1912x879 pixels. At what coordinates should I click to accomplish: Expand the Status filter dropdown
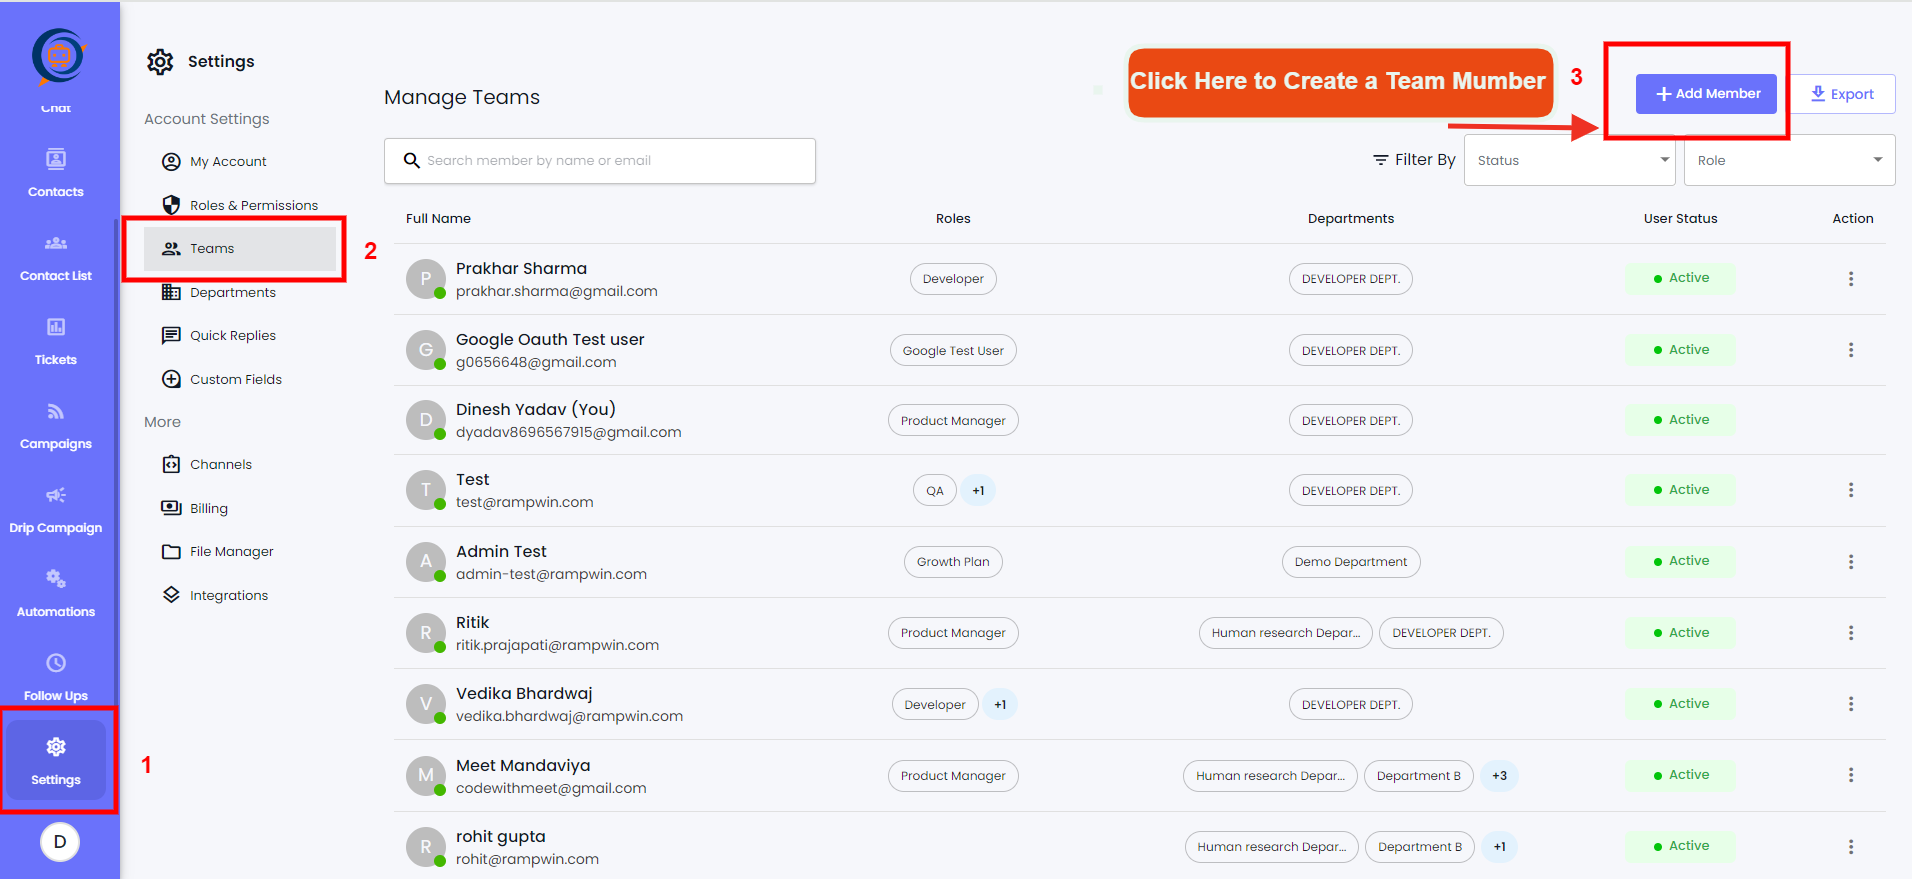pos(1569,160)
